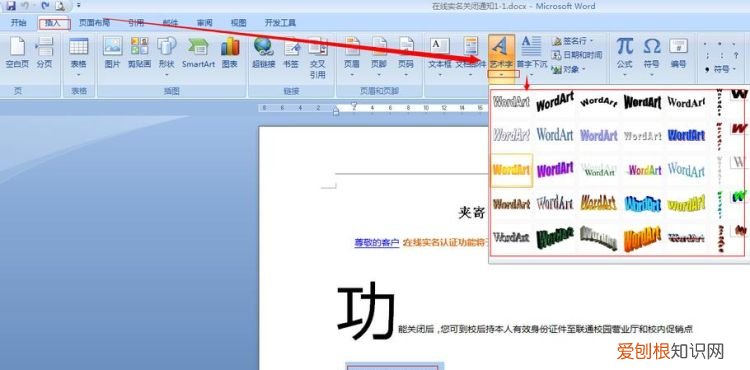Select the dark green 3D WordArt style
The image size is (750, 370).
tap(555, 238)
